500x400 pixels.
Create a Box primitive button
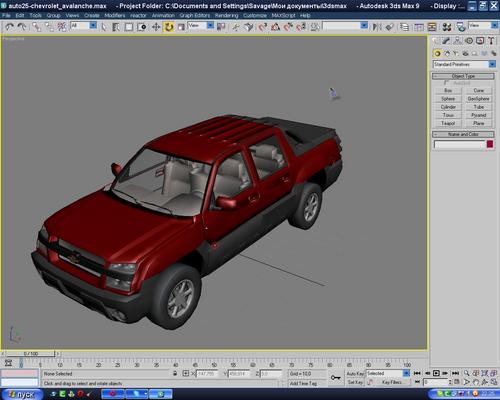point(448,90)
